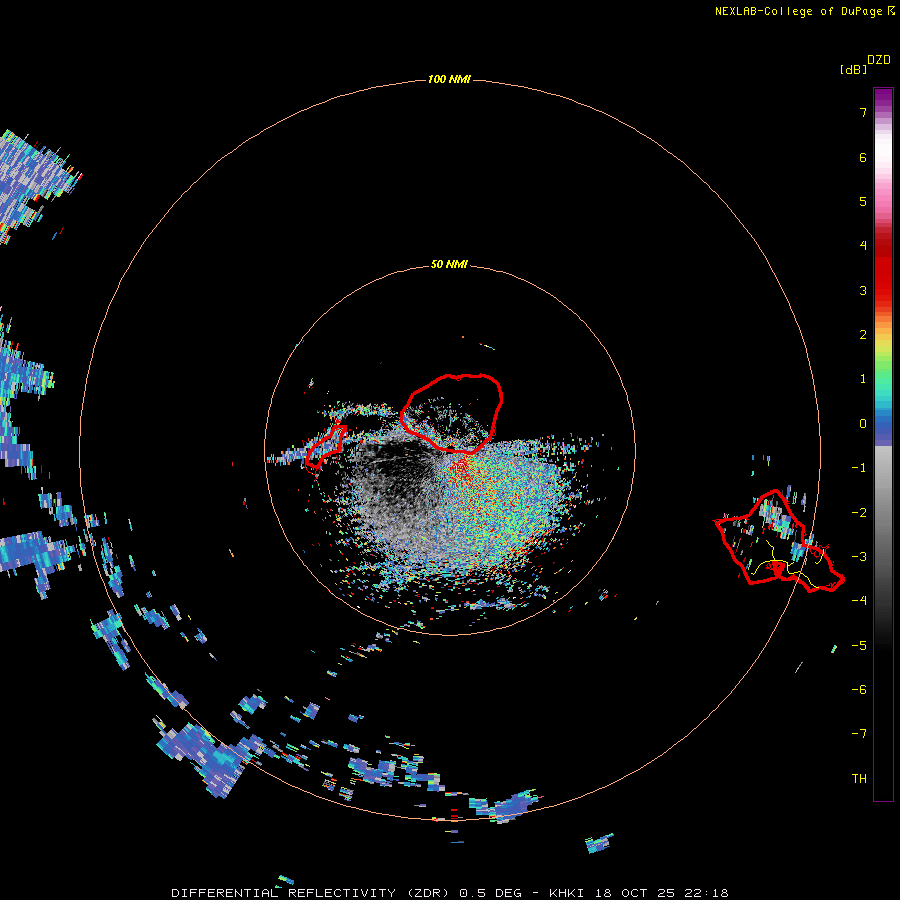Click the 3 value on color scale
900x900 pixels.
coord(863,290)
